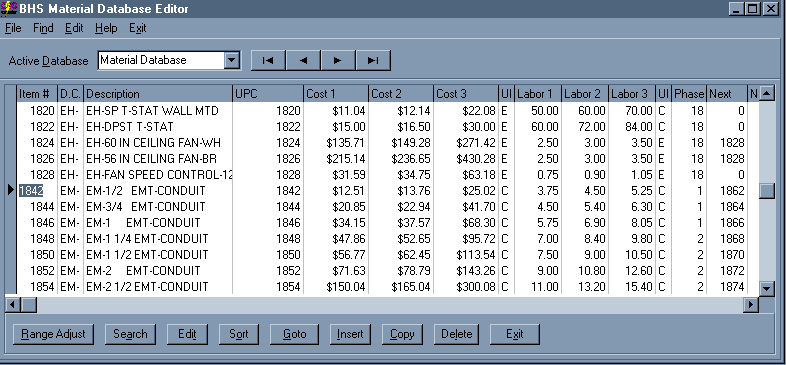This screenshot has width=786, height=365.
Task: Click Labor 3 value 15.40
Action: point(639,287)
